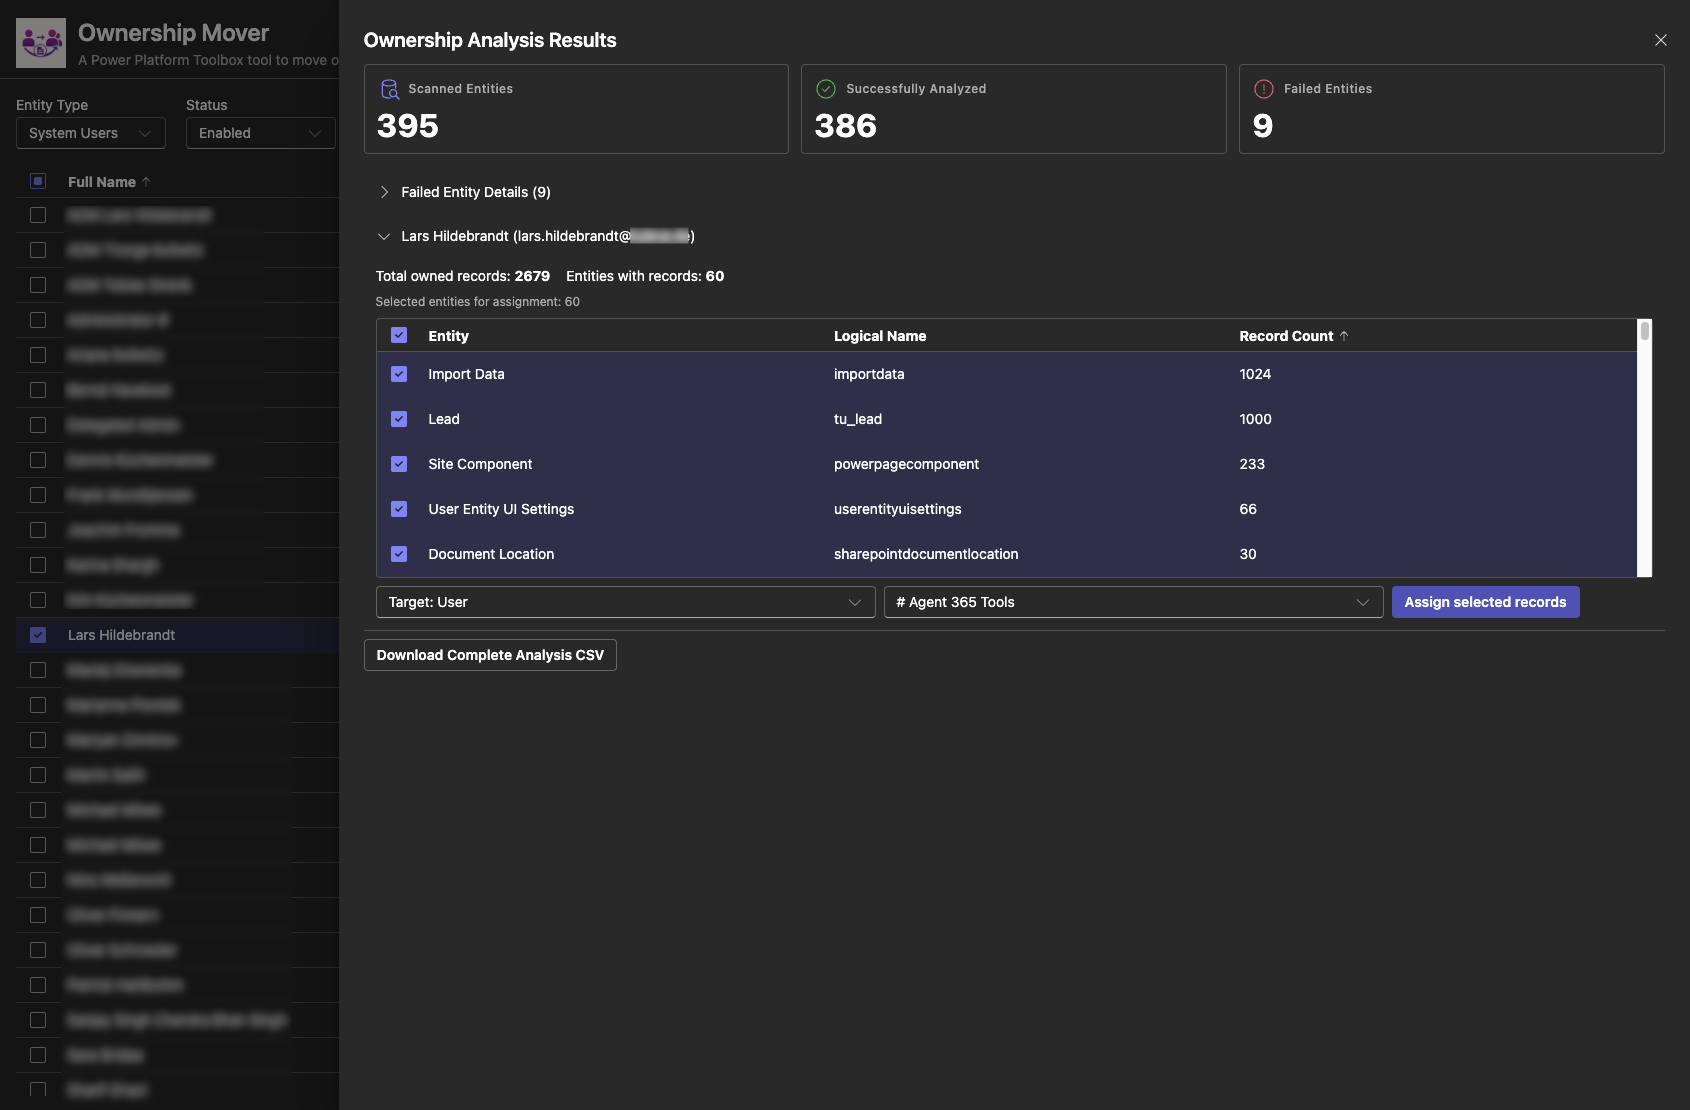Open the Target: User dropdown
This screenshot has height=1110, width=1690.
625,602
